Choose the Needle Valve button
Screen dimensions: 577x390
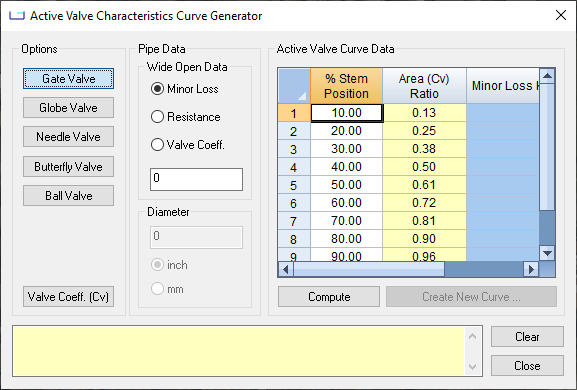[68, 136]
